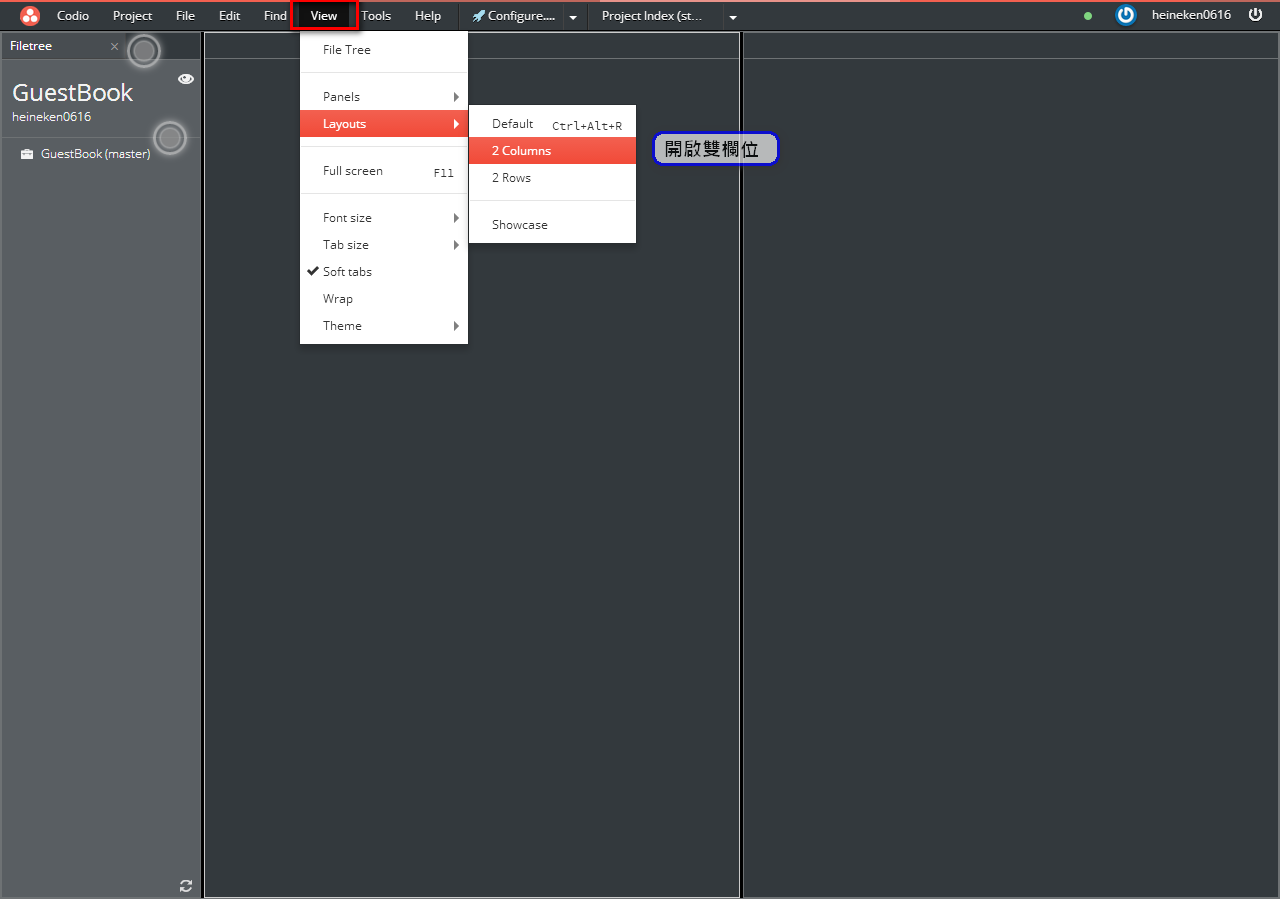Open the Tools menu
Image resolution: width=1280 pixels, height=899 pixels.
point(376,15)
